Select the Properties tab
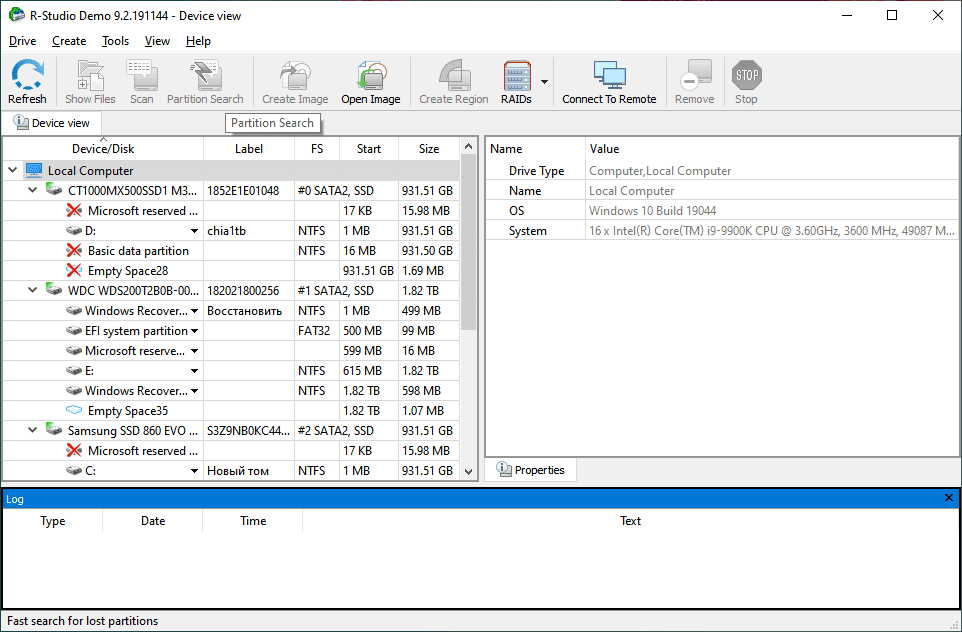This screenshot has width=962, height=632. coord(531,470)
